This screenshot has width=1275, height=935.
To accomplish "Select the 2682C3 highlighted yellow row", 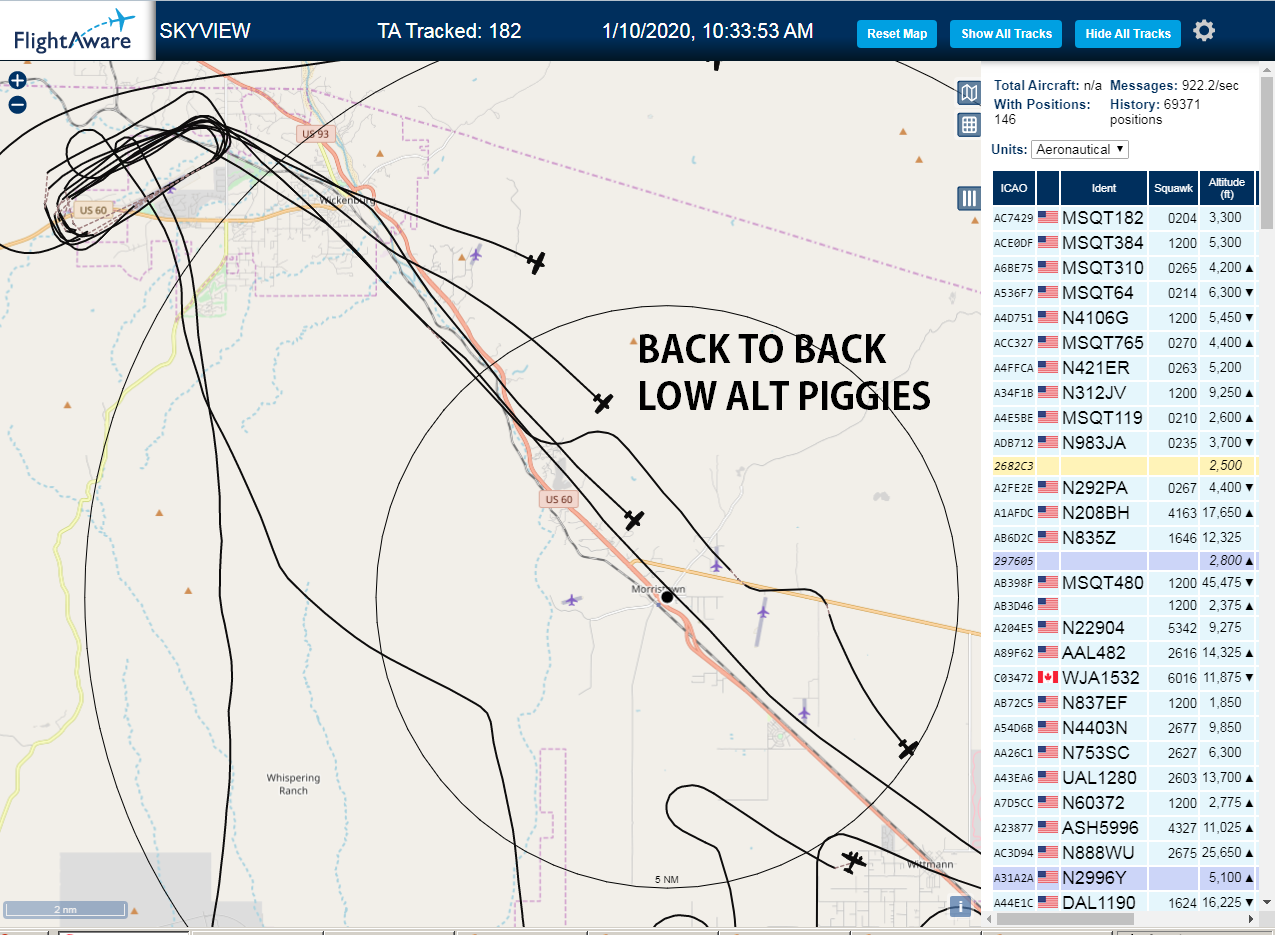I will (1125, 465).
